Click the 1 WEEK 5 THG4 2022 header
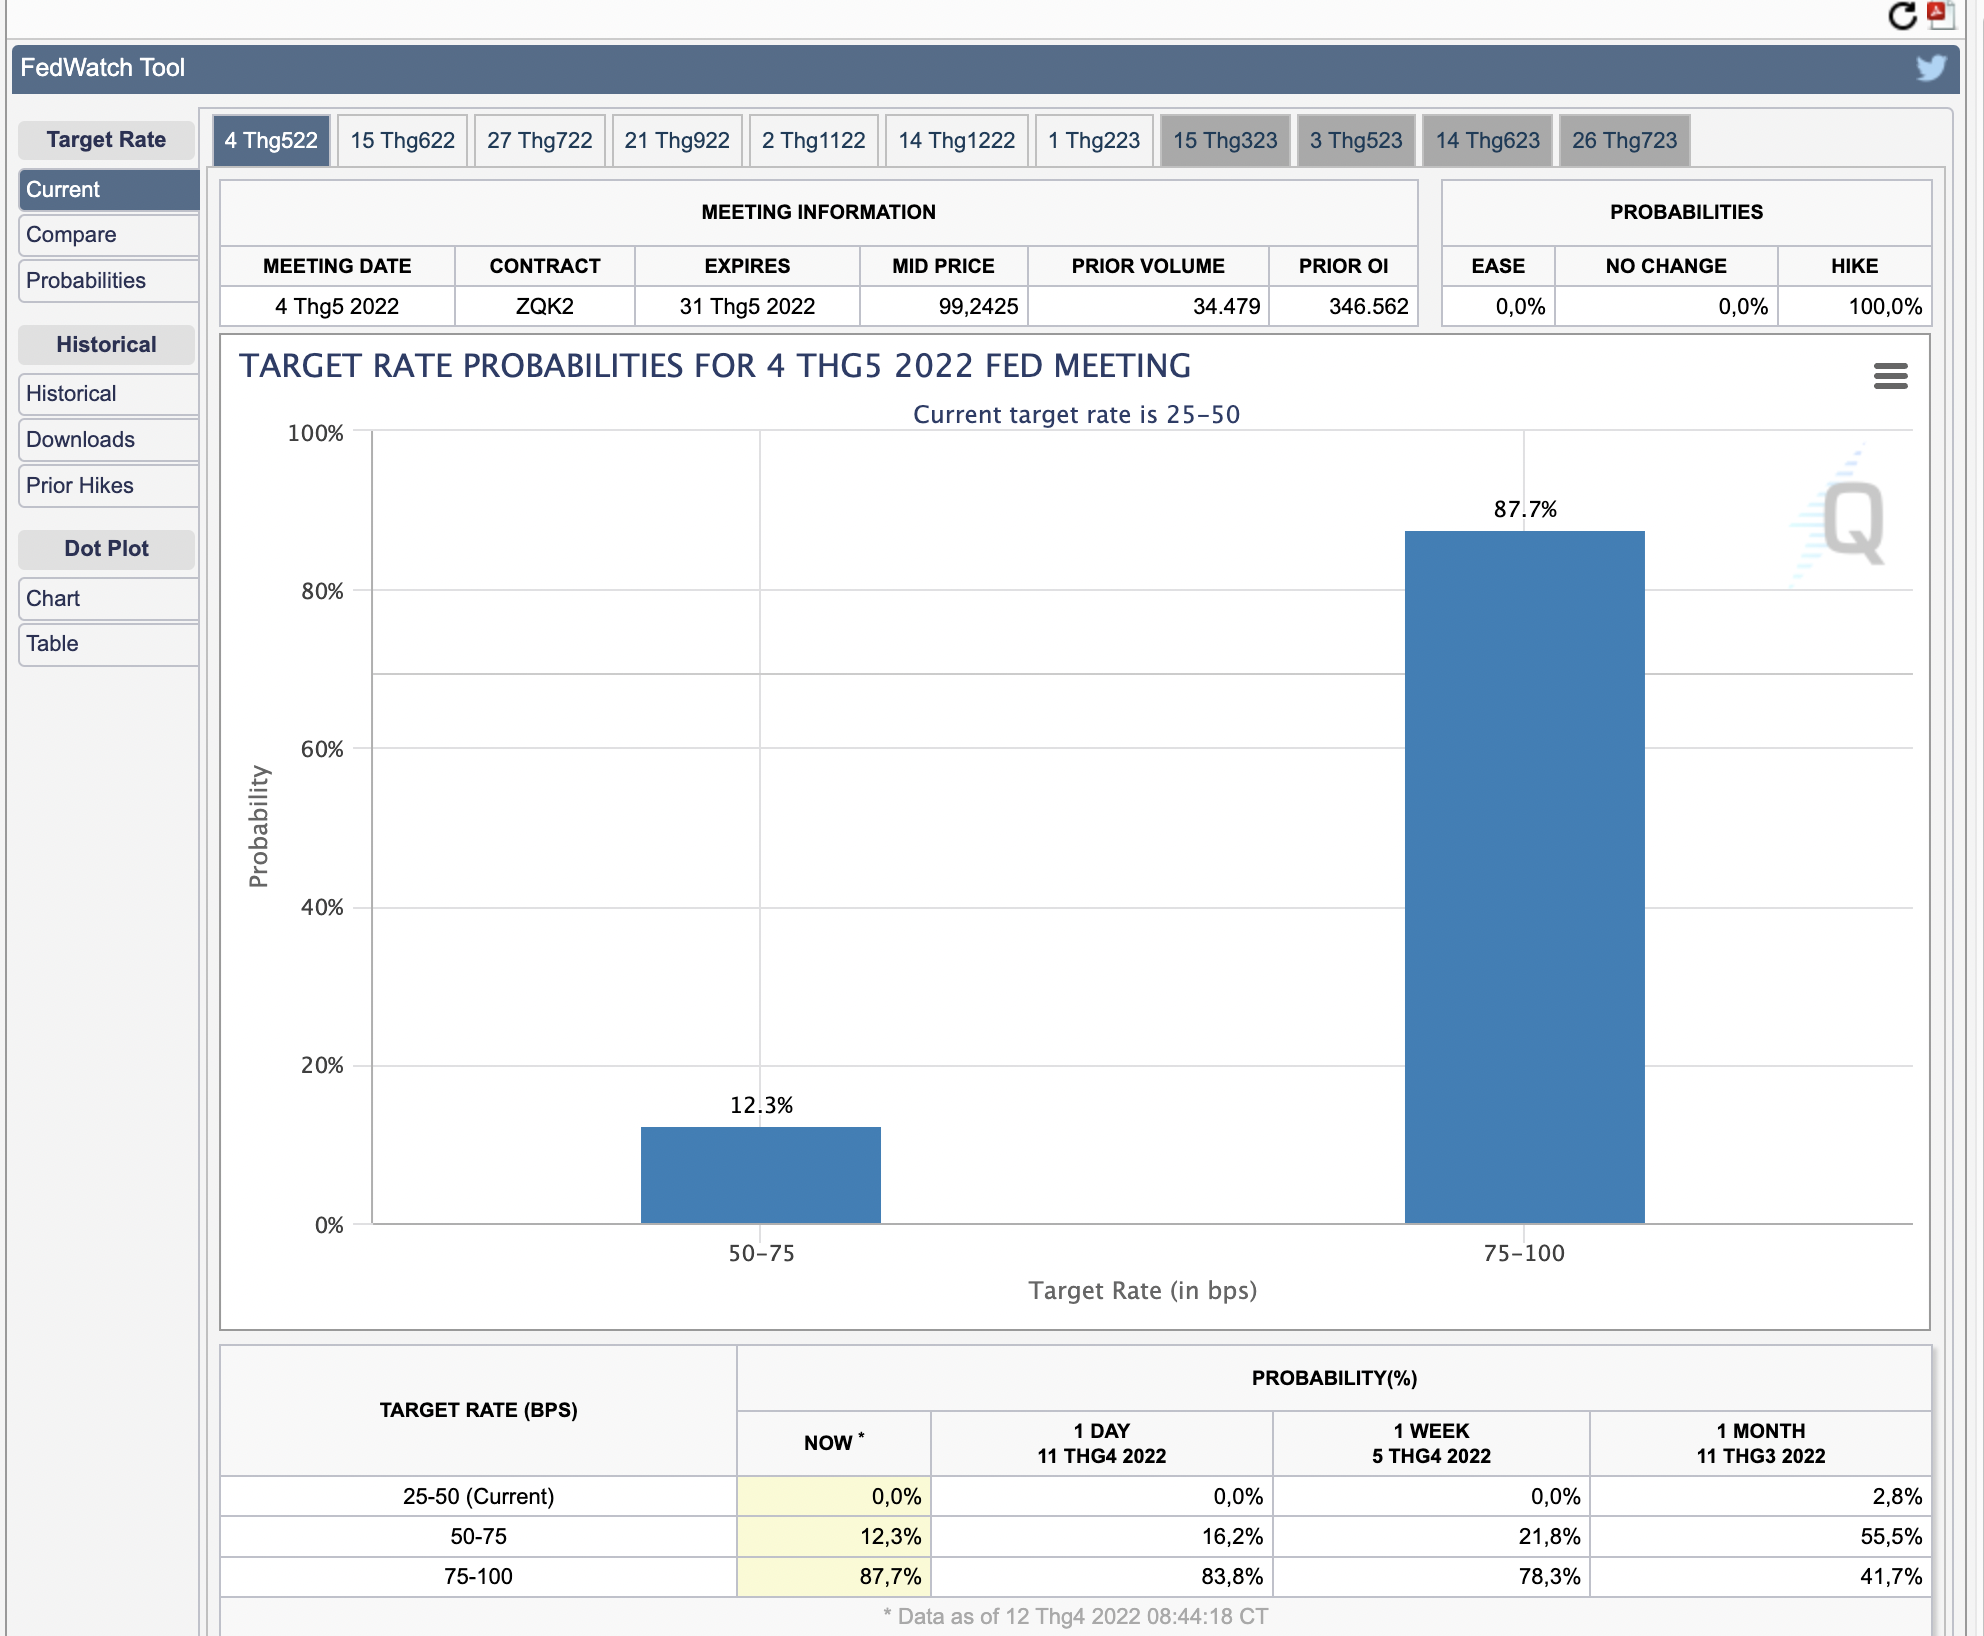Screen dimensions: 1984x1636 pos(1431,1443)
